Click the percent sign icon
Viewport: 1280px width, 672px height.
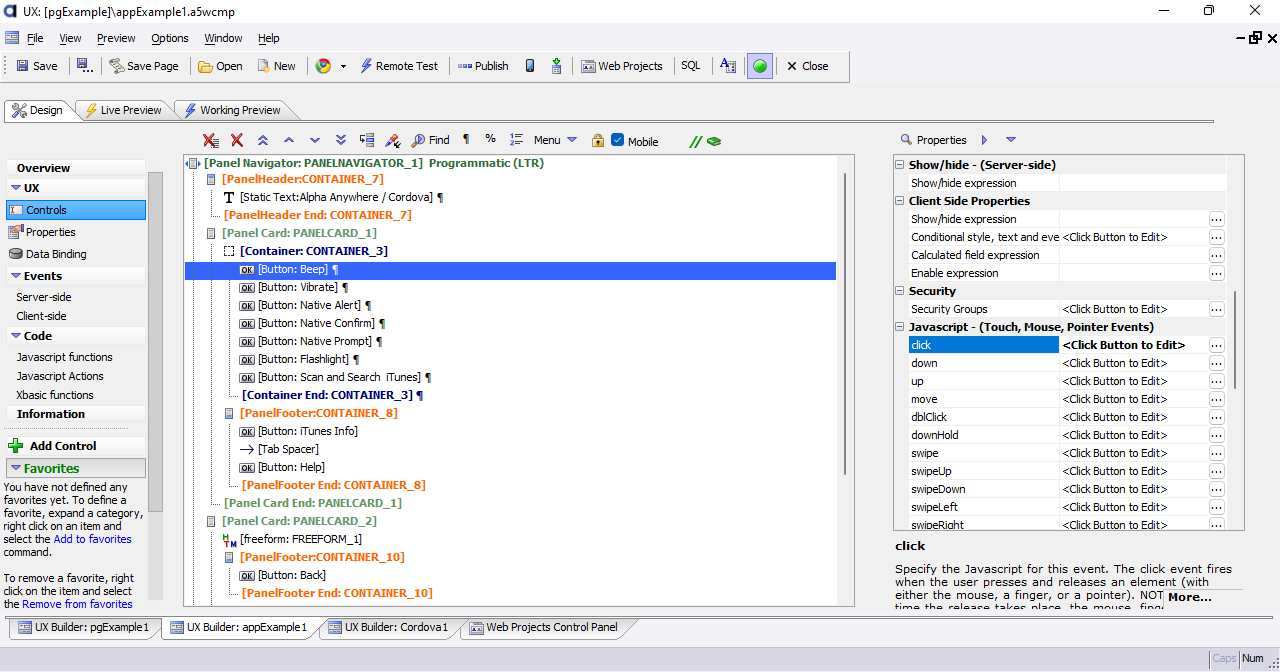click(490, 140)
